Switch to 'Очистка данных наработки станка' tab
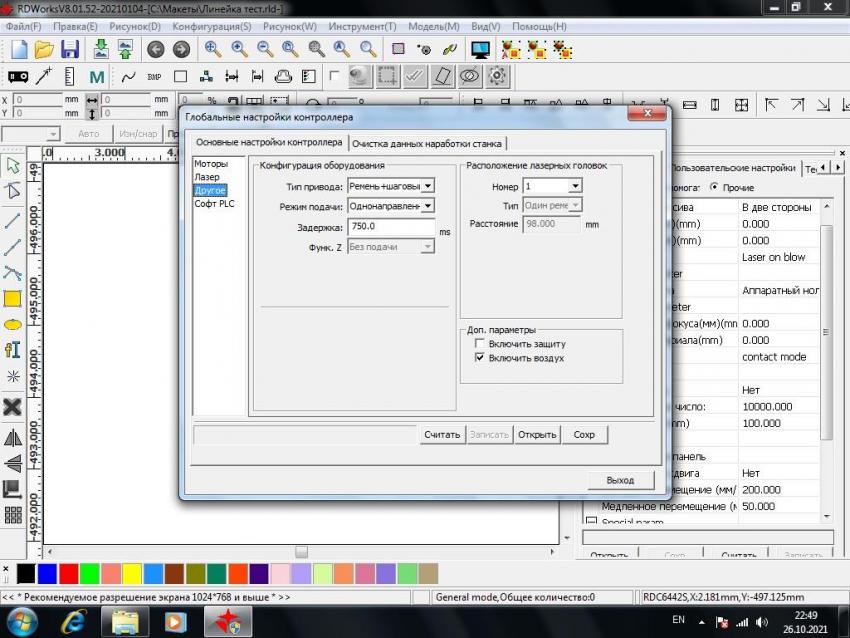Viewport: 850px width, 638px height. click(x=427, y=143)
